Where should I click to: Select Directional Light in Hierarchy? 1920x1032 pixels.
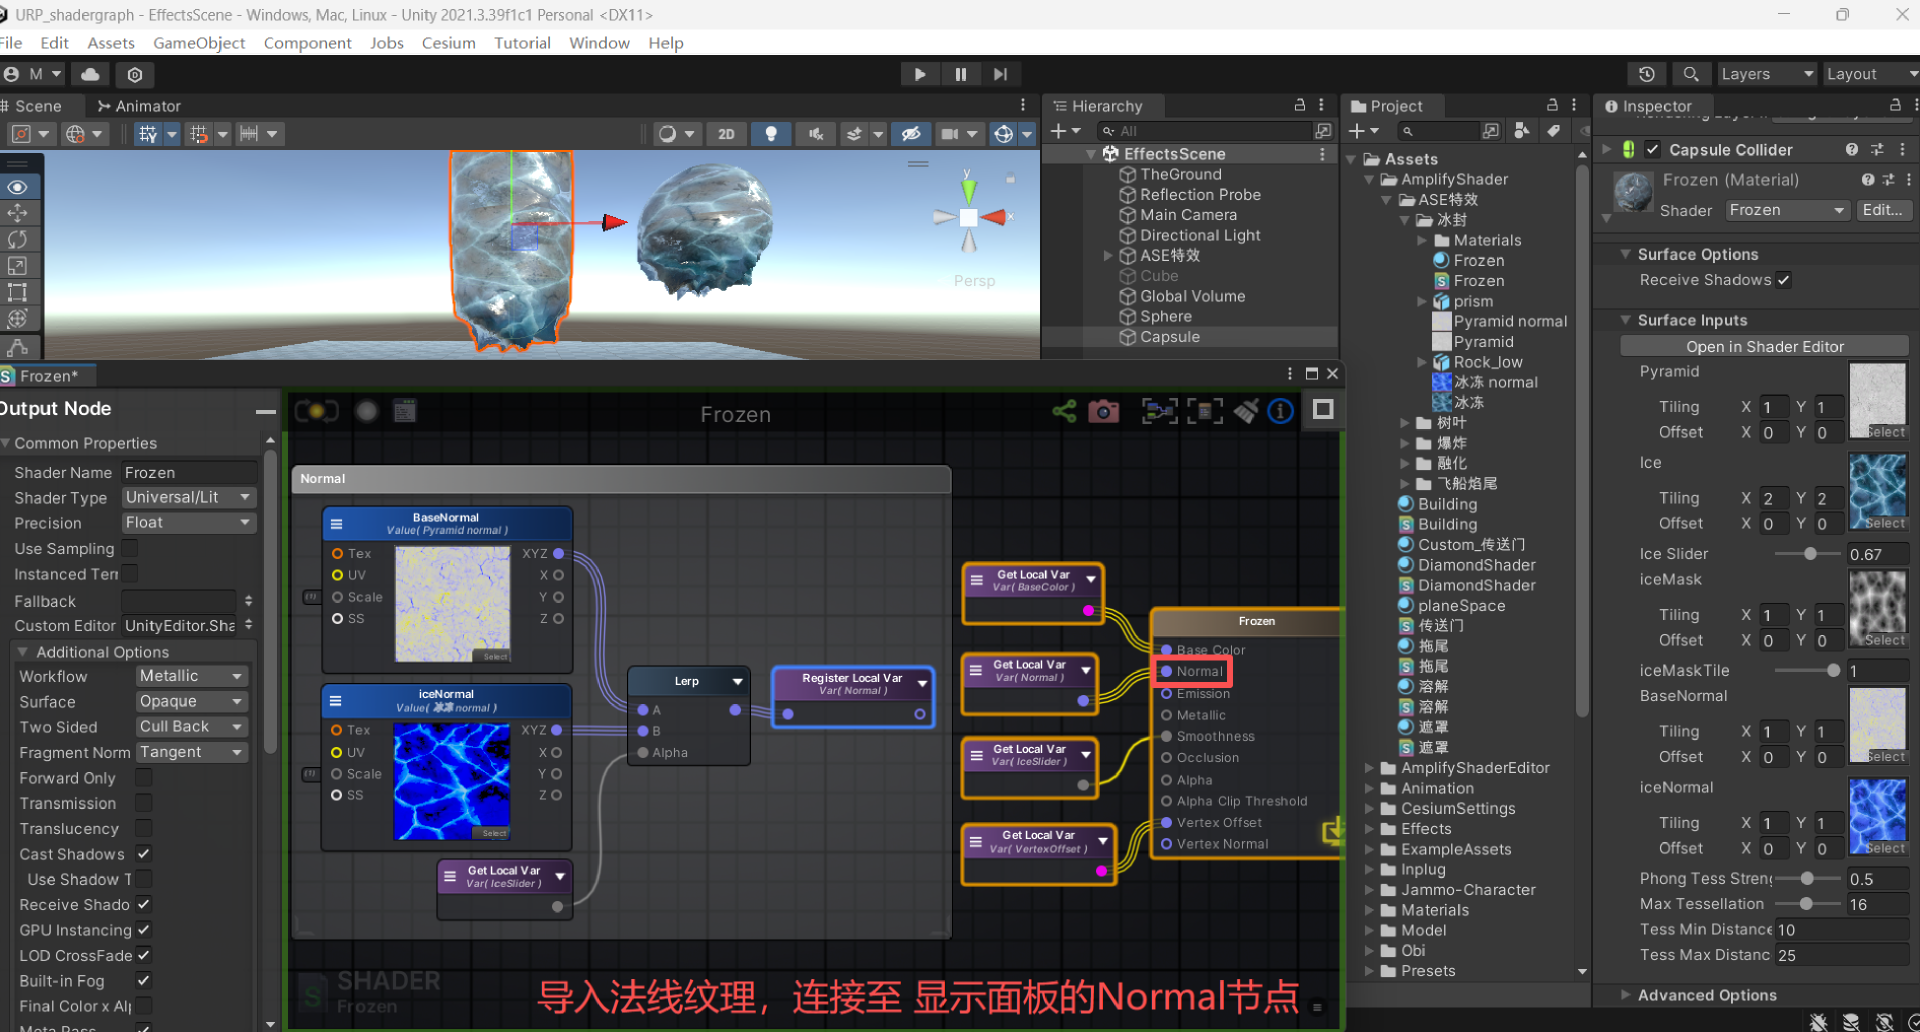pos(1200,235)
